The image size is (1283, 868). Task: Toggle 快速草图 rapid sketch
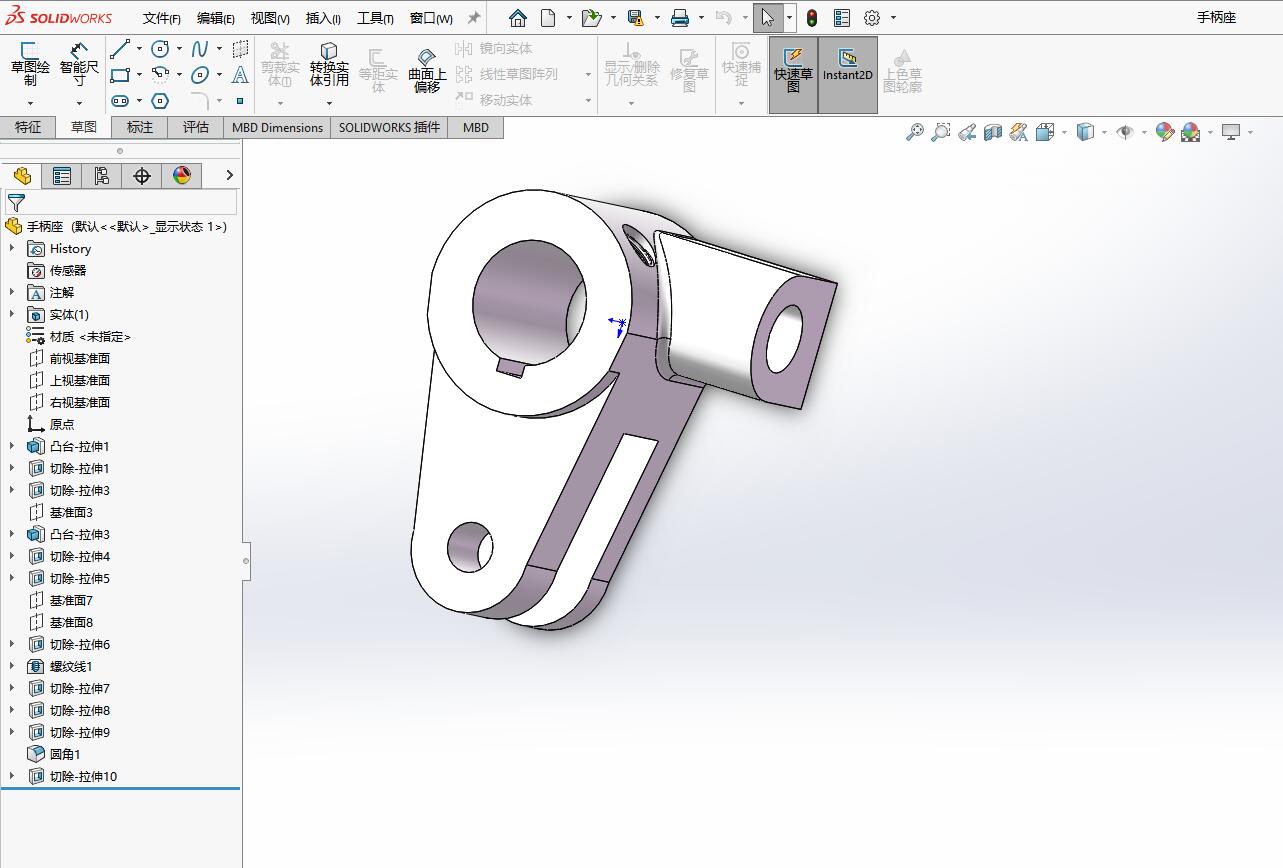point(793,75)
